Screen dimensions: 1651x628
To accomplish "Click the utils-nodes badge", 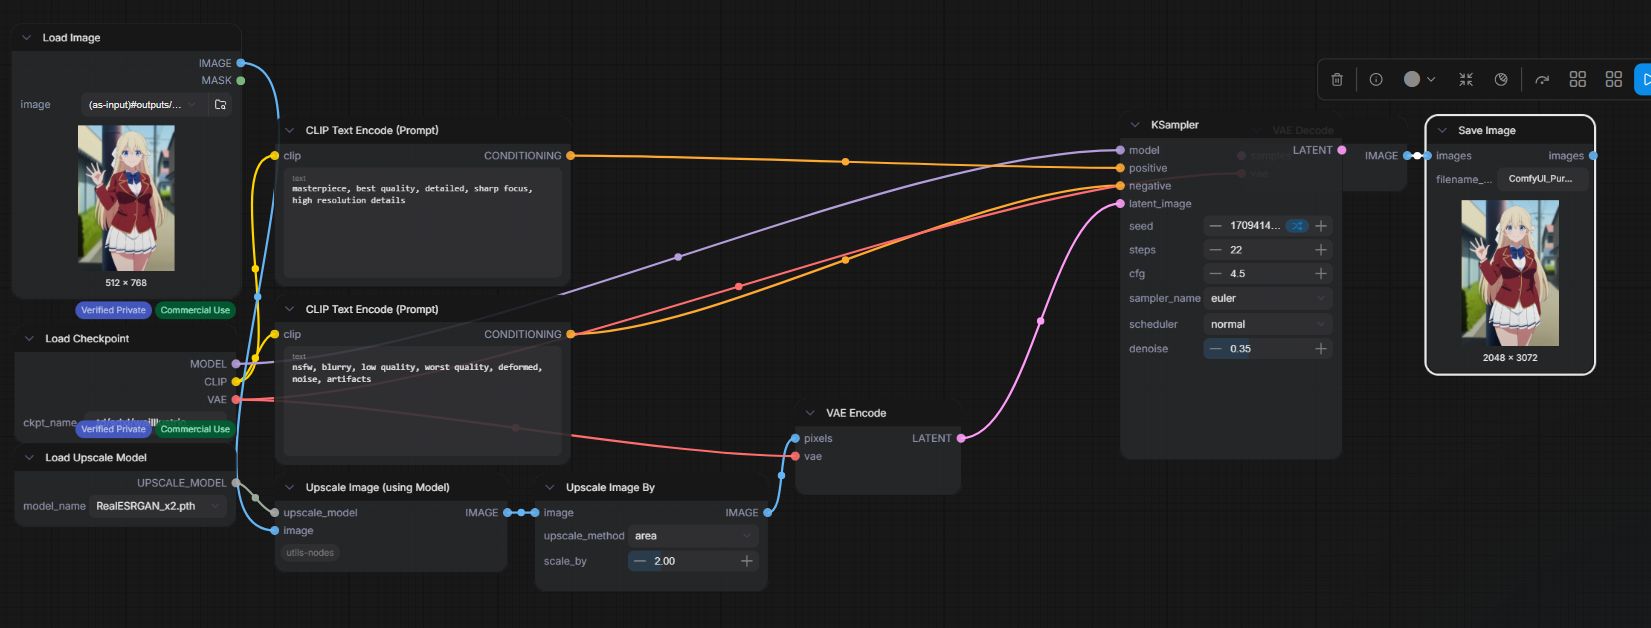I will (x=310, y=553).
